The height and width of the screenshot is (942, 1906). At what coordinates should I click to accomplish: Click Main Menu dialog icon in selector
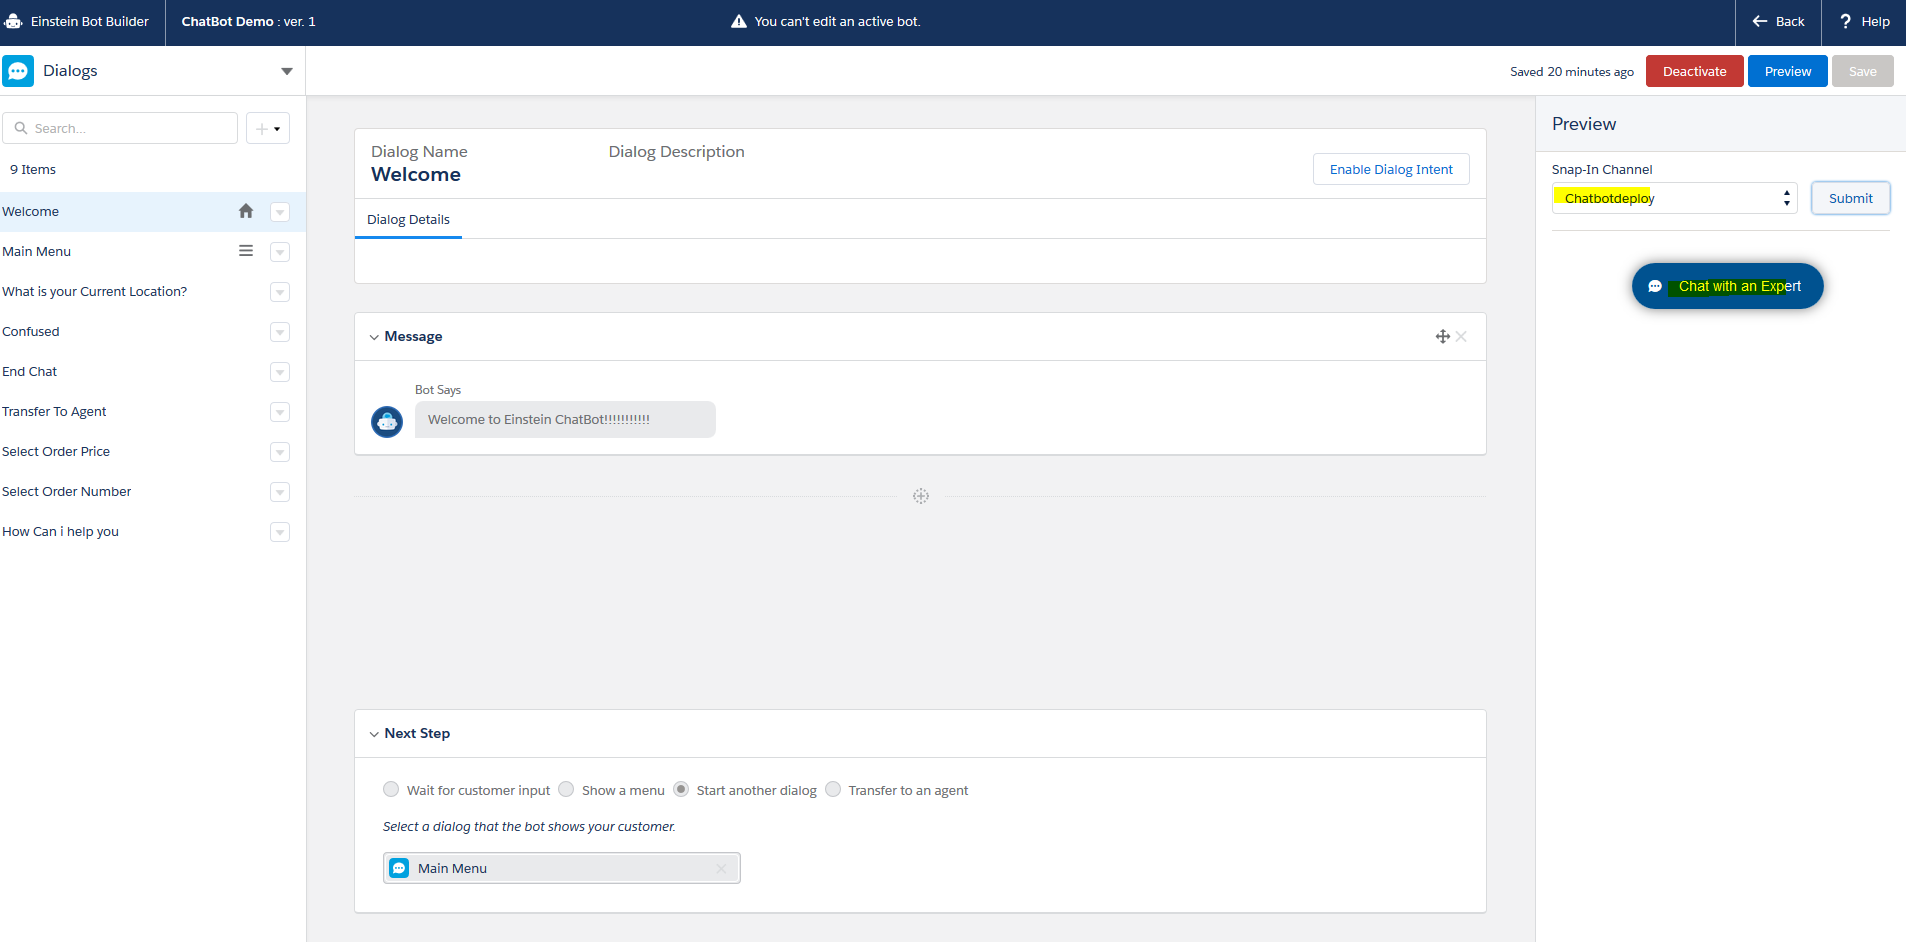[x=400, y=868]
